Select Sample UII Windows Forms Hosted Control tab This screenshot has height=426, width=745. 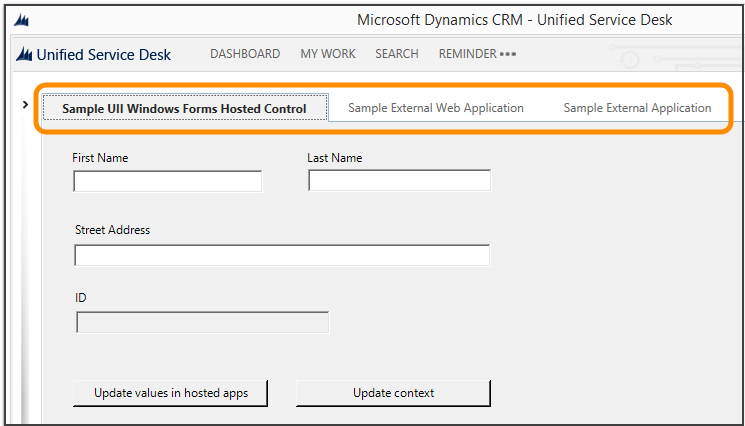pos(185,108)
